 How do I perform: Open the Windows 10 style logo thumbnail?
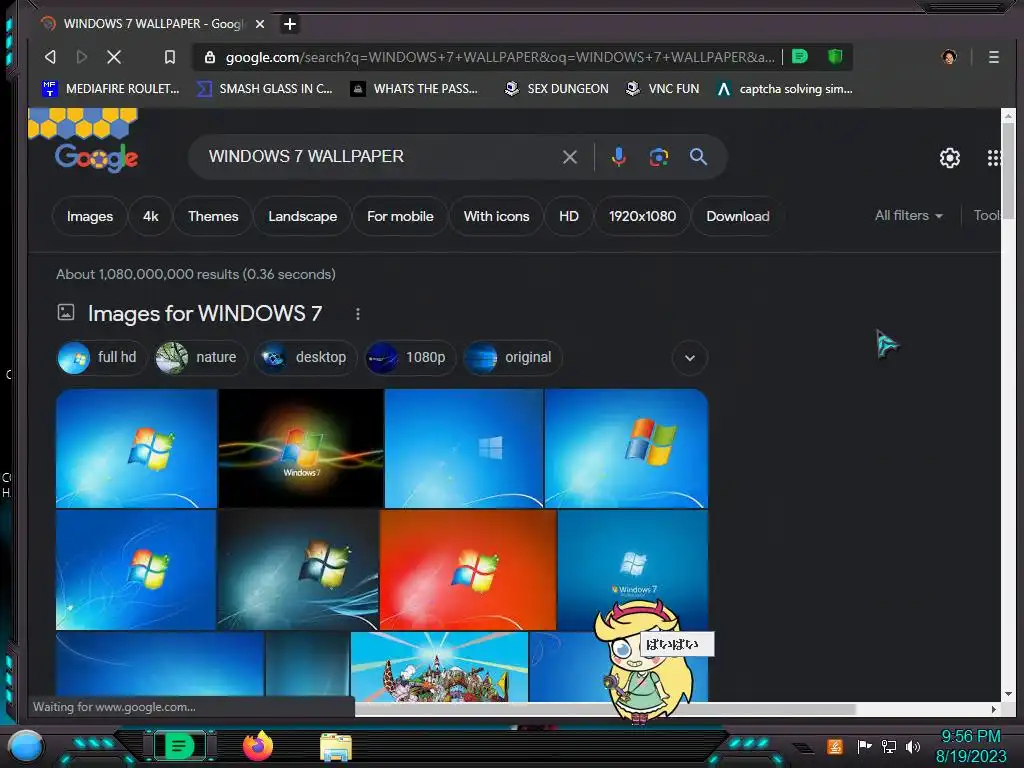464,449
